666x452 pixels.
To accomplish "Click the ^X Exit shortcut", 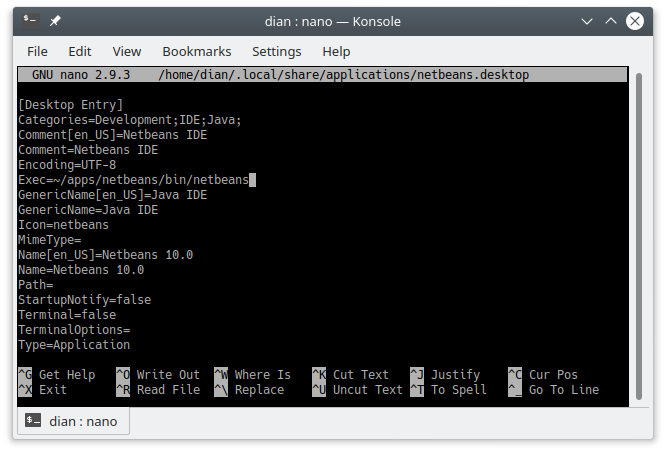I will pyautogui.click(x=42, y=390).
